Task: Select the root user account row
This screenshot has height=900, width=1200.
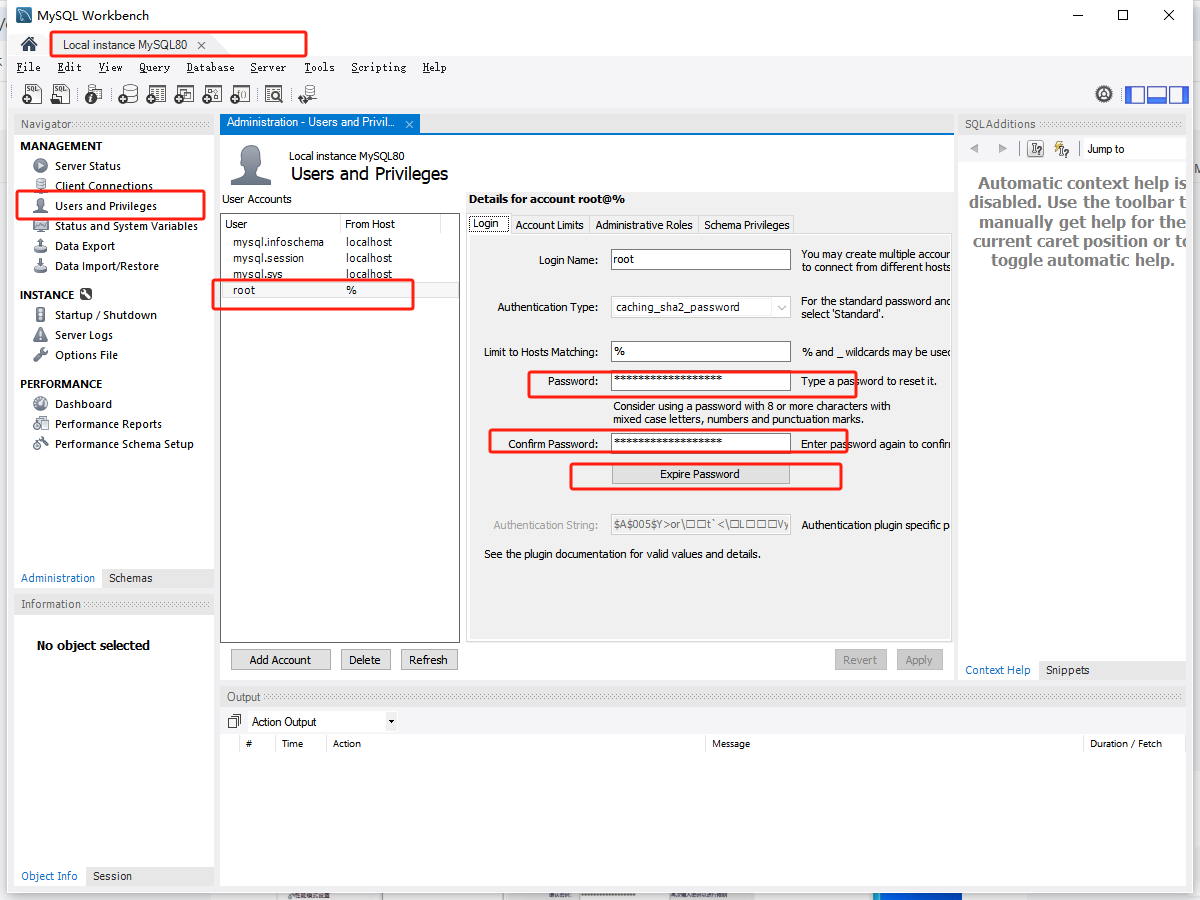Action: click(x=340, y=290)
